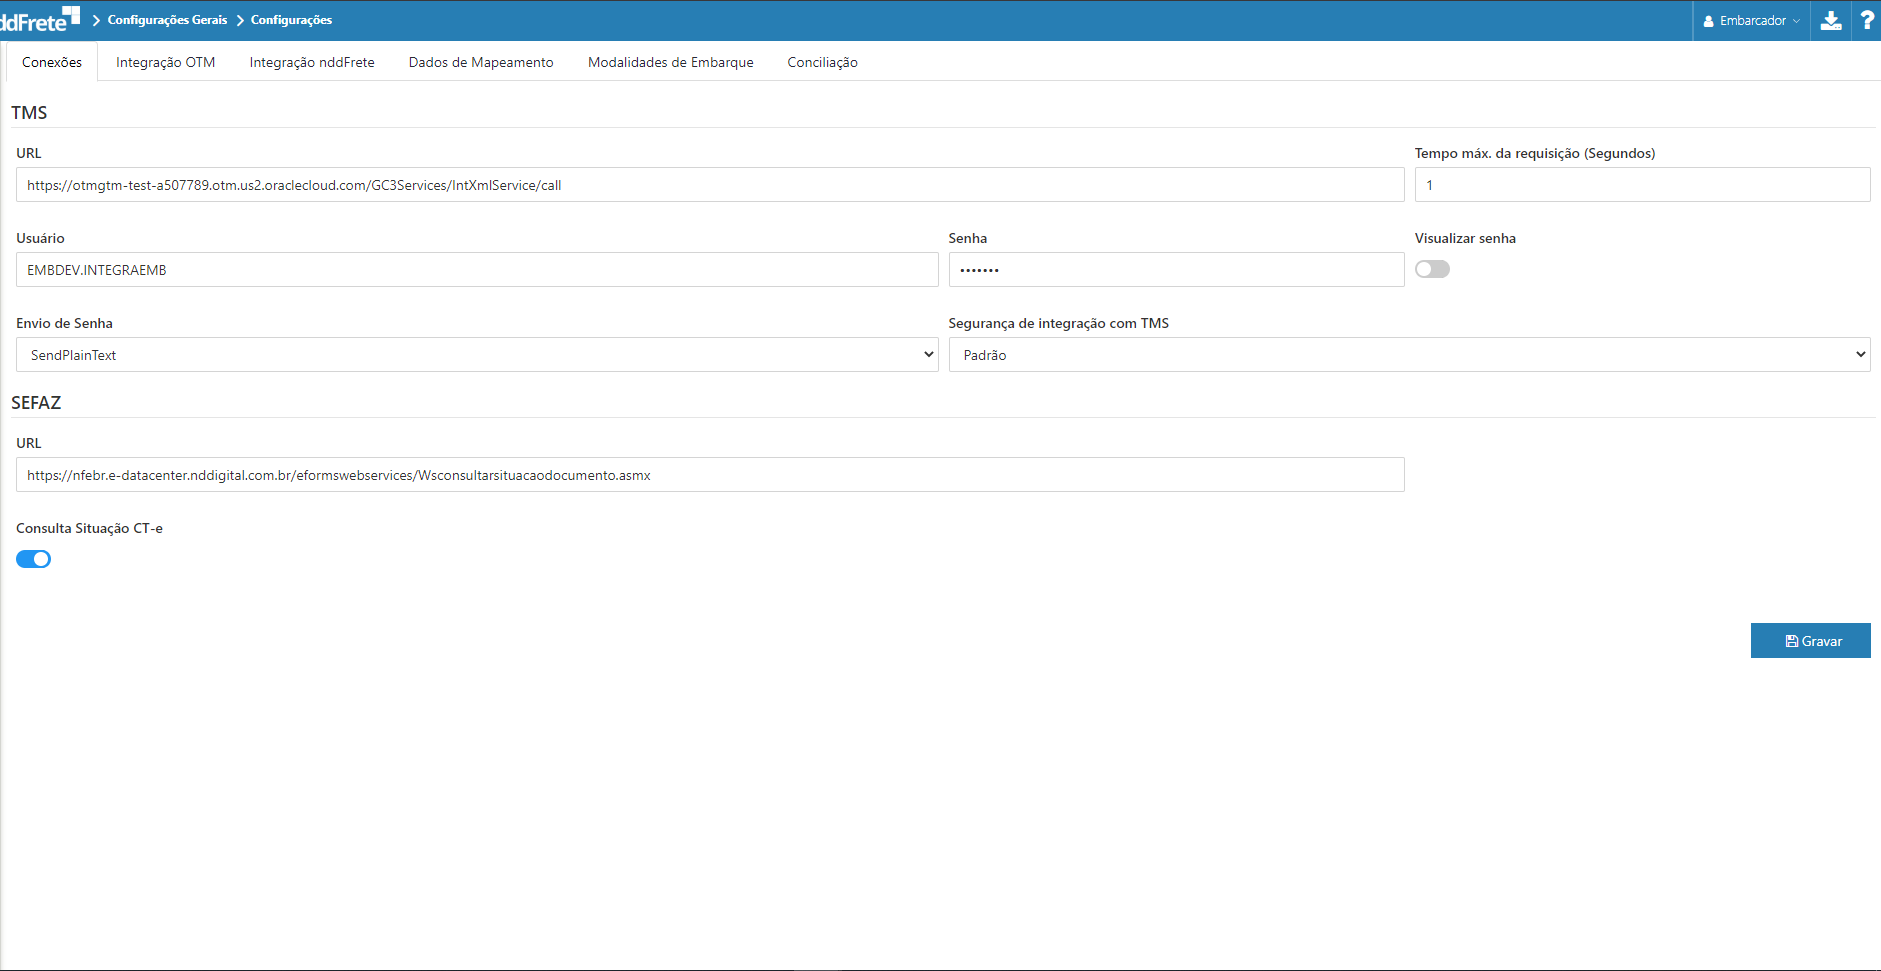Image resolution: width=1881 pixels, height=971 pixels.
Task: Click the SEFAZ URL input field
Action: [710, 475]
